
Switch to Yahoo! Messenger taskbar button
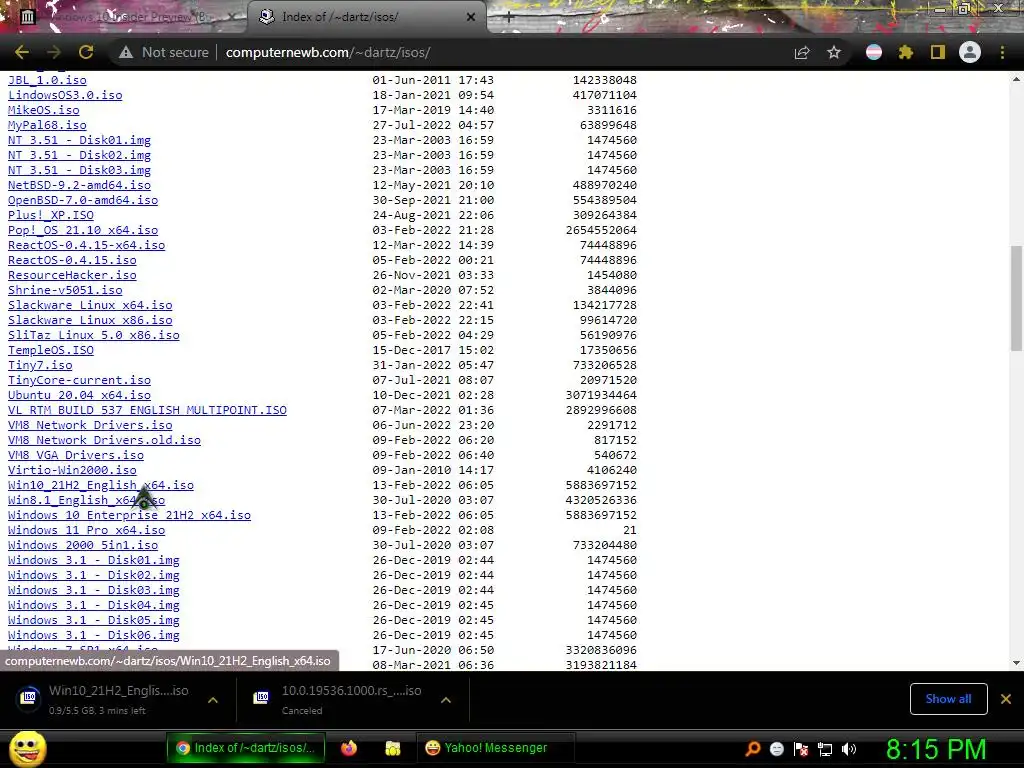[496, 748]
